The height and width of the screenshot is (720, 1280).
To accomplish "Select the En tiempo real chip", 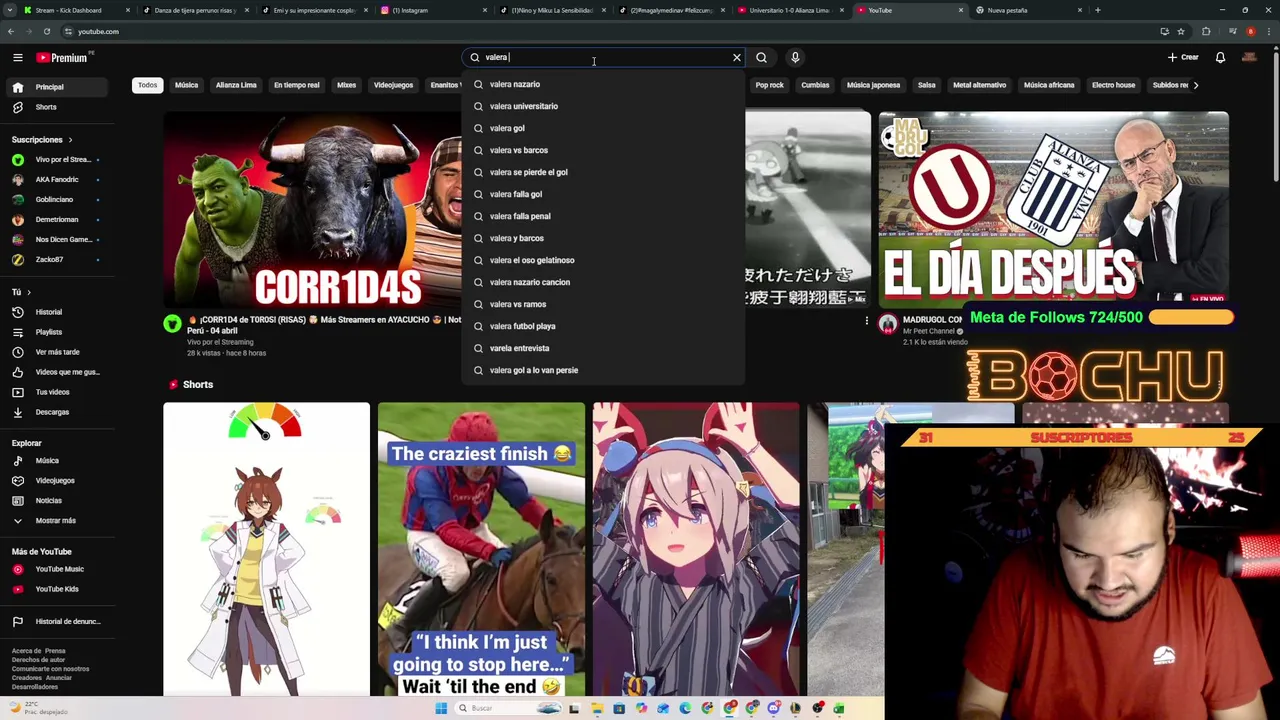I will pyautogui.click(x=297, y=85).
